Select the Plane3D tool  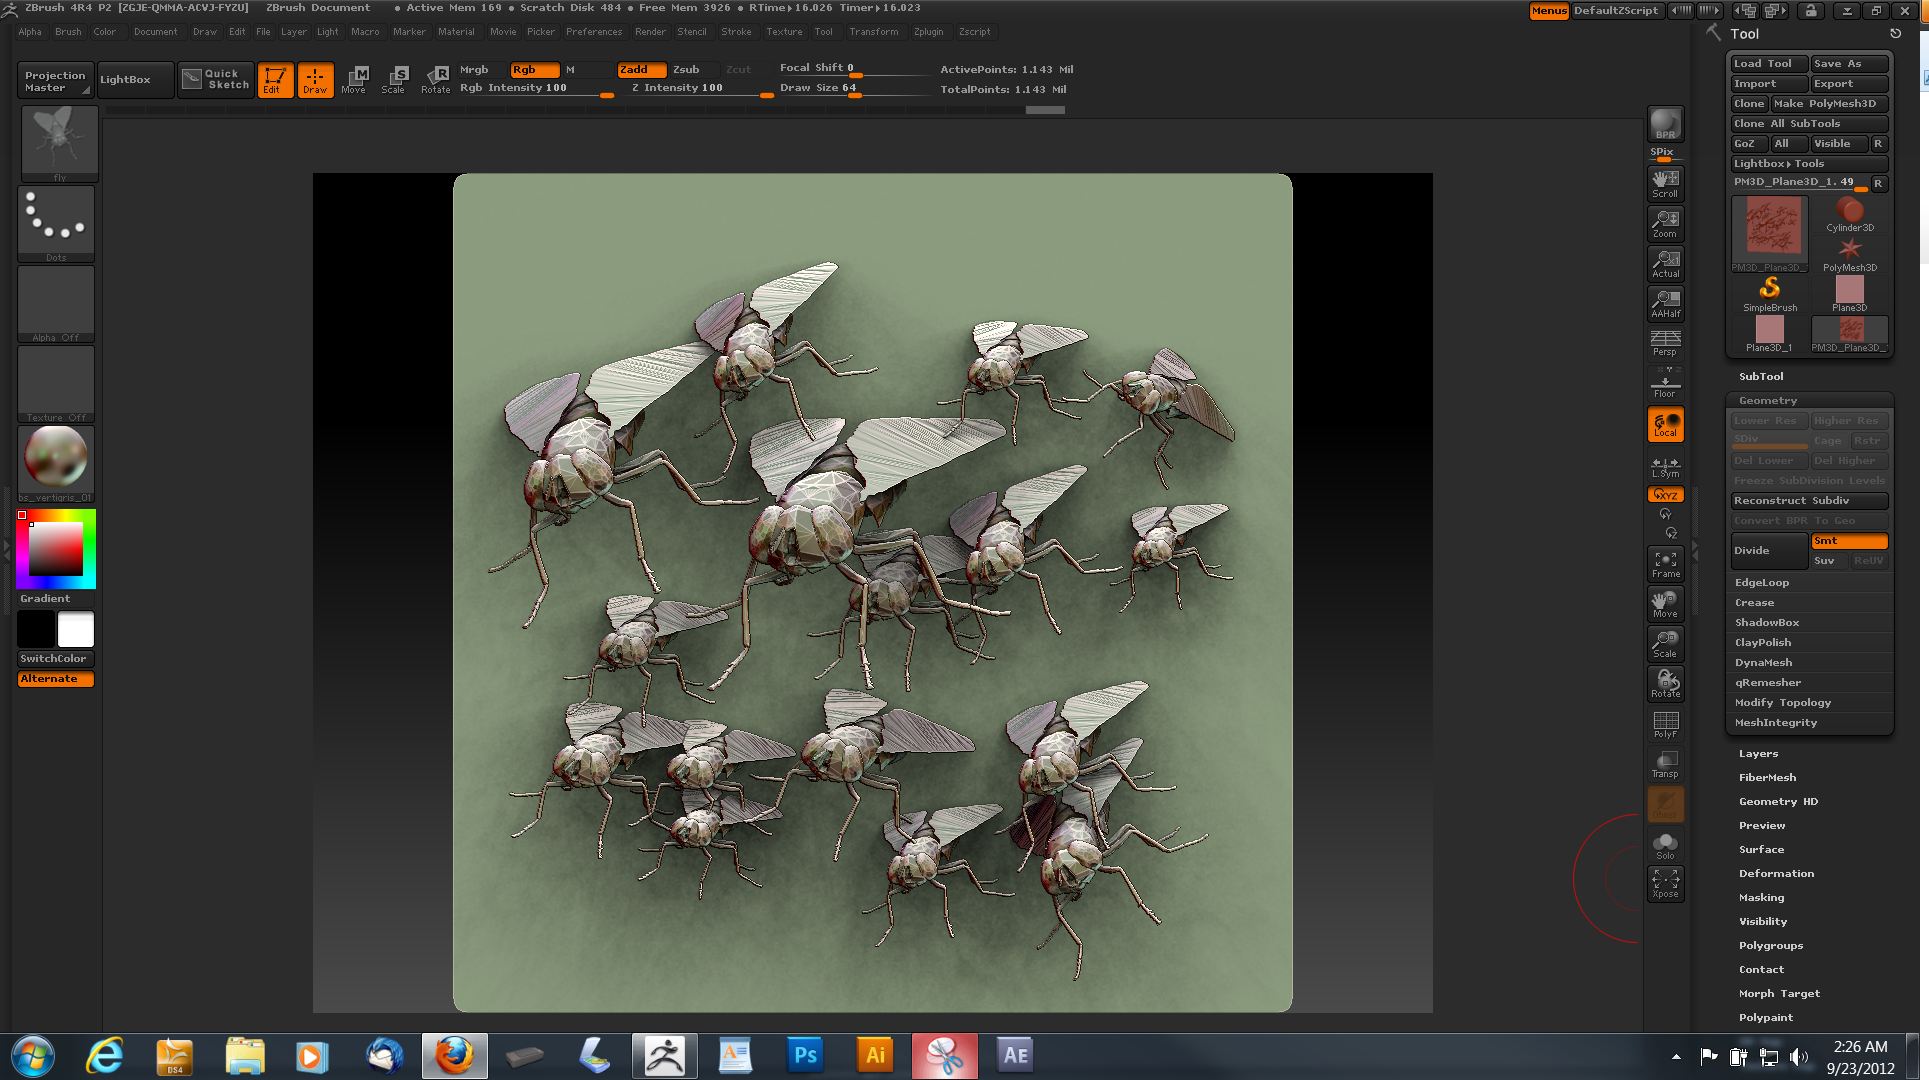pos(1850,294)
